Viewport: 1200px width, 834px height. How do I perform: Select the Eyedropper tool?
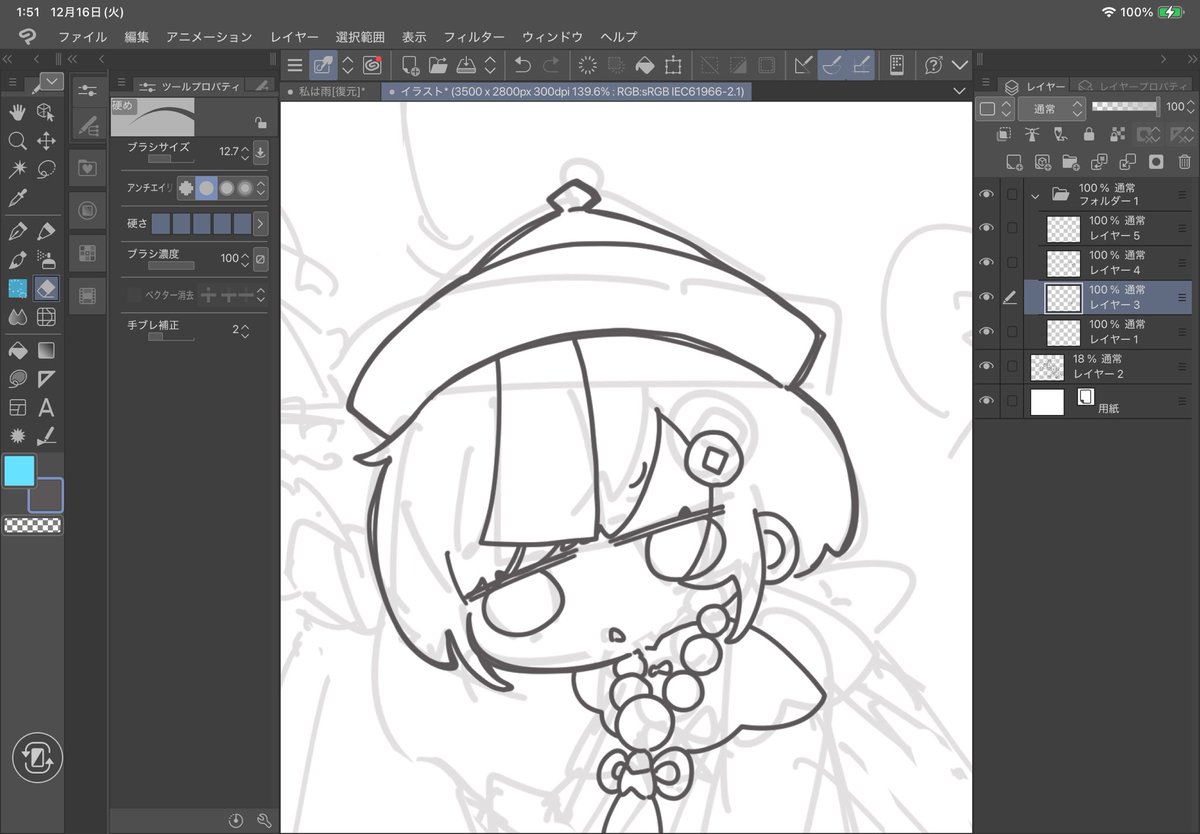[x=17, y=198]
